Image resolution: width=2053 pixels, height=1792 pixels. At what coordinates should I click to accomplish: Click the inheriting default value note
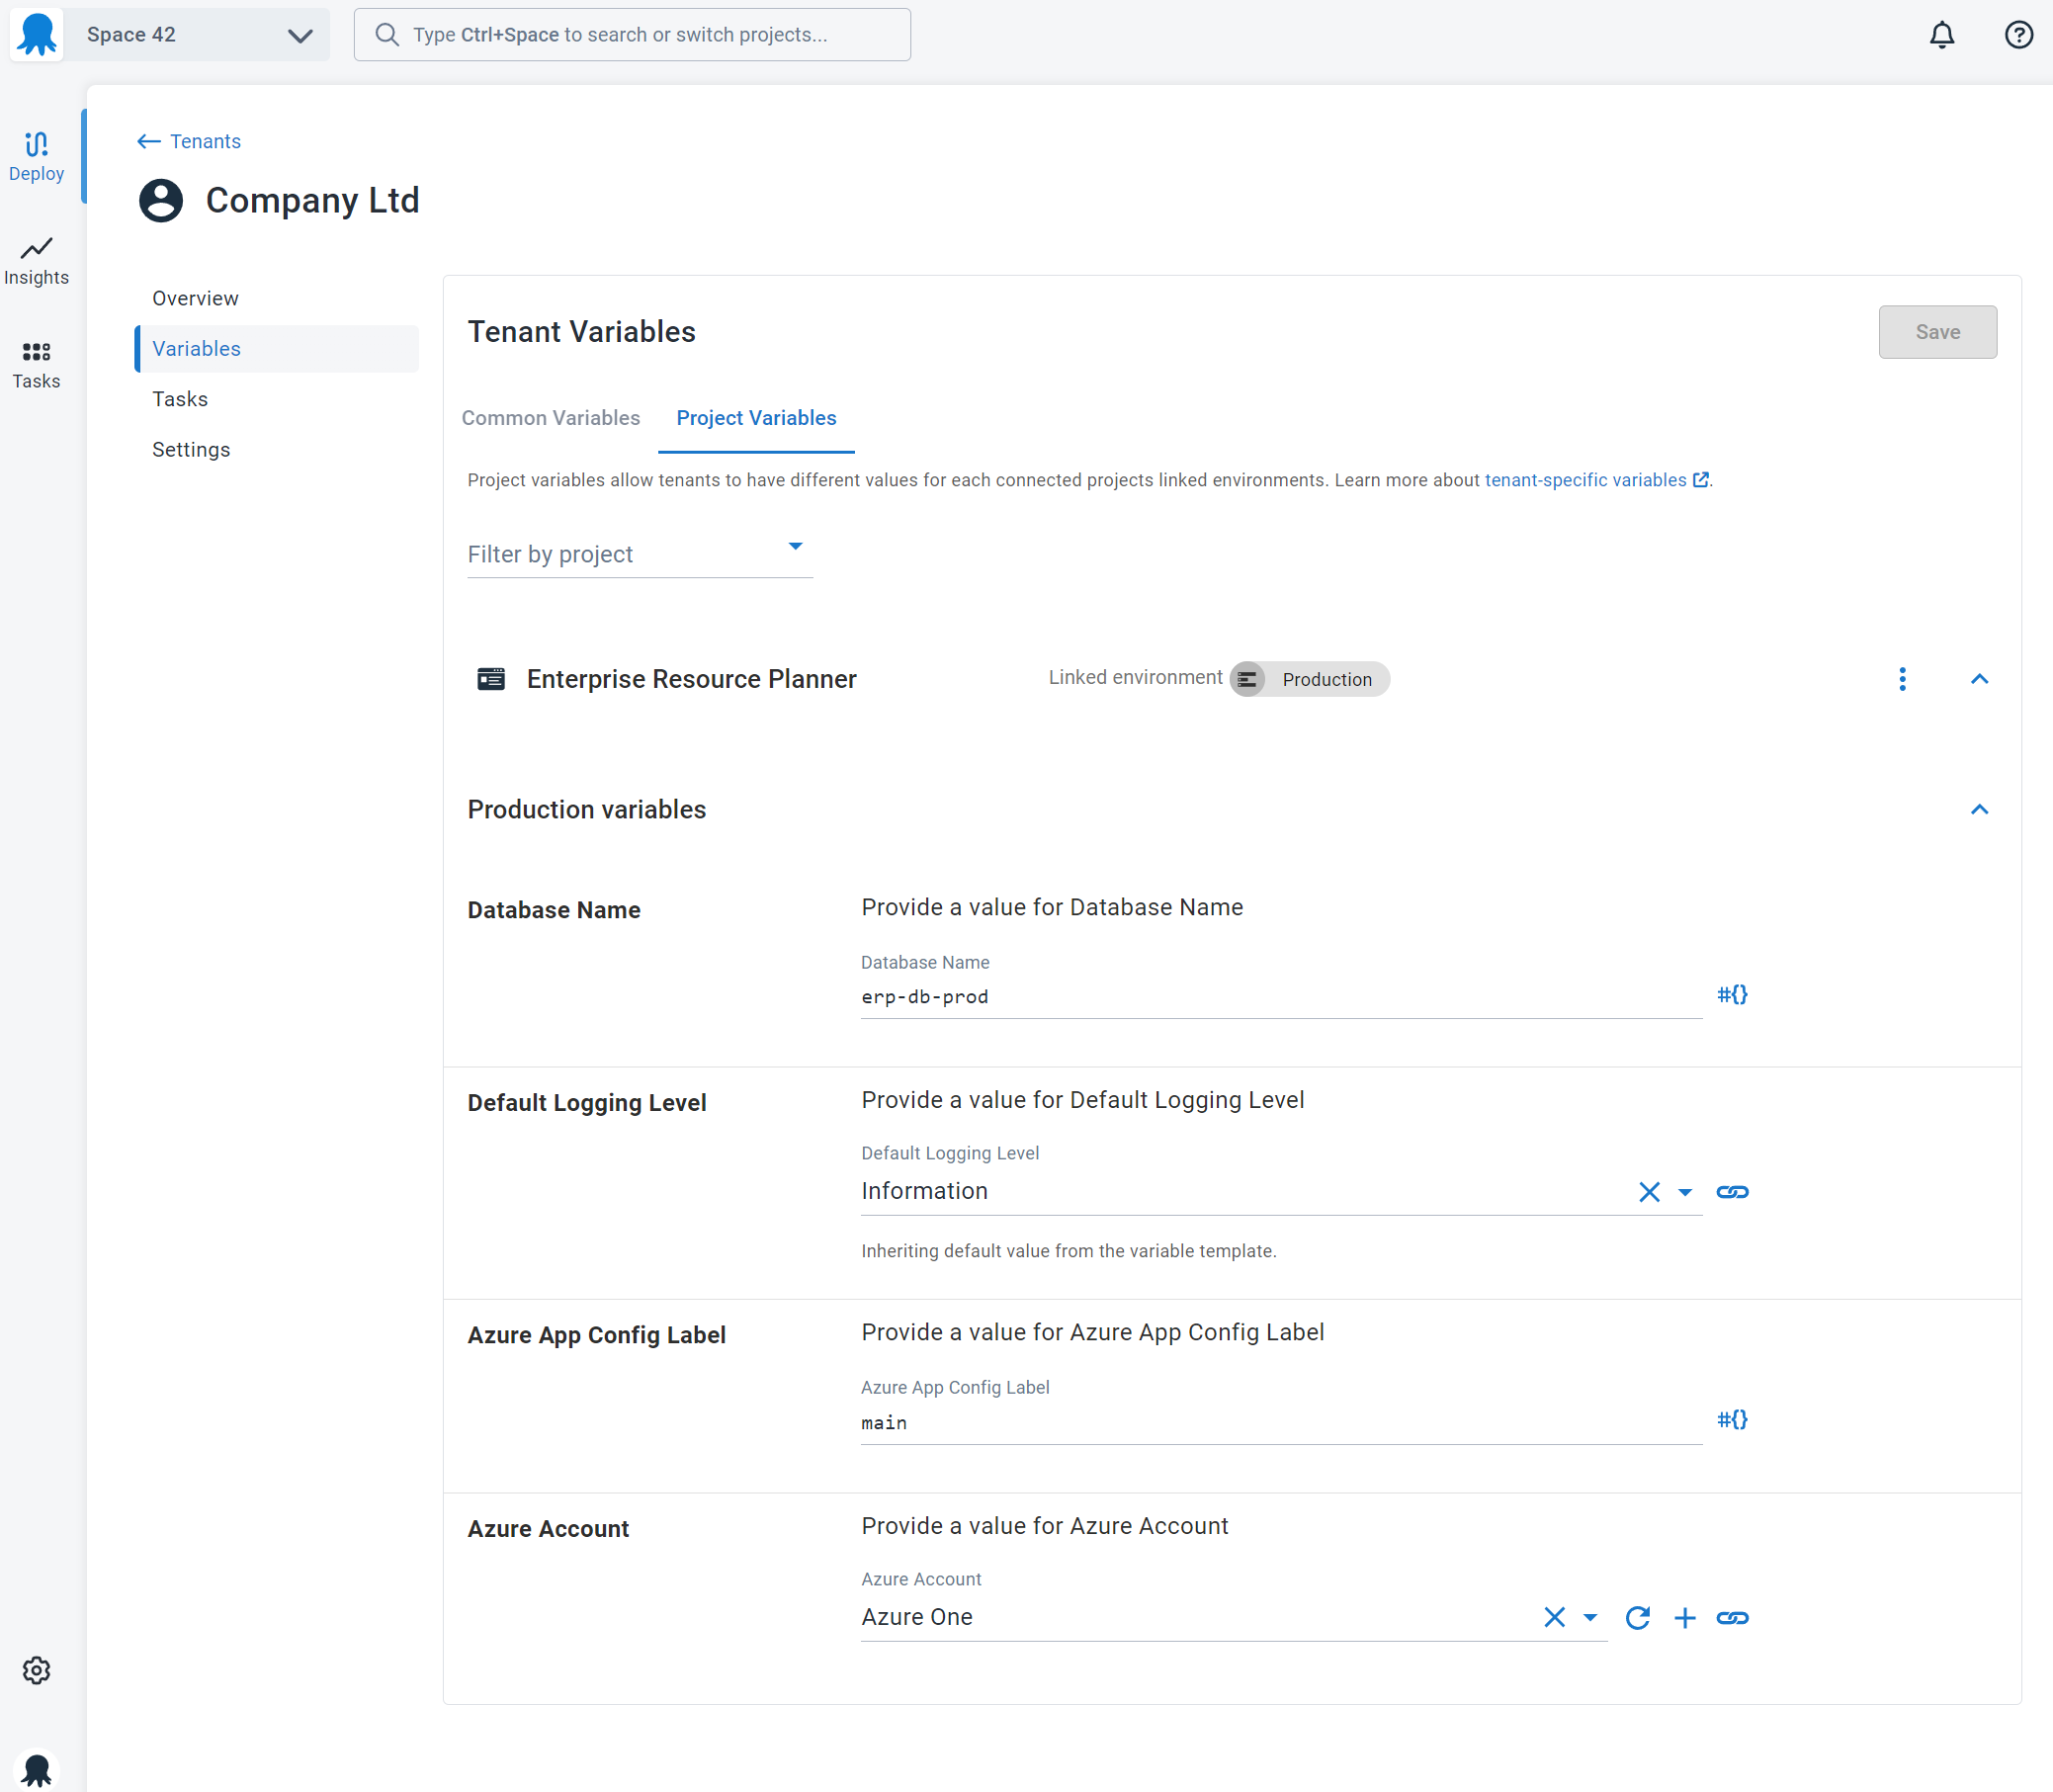point(1068,1250)
